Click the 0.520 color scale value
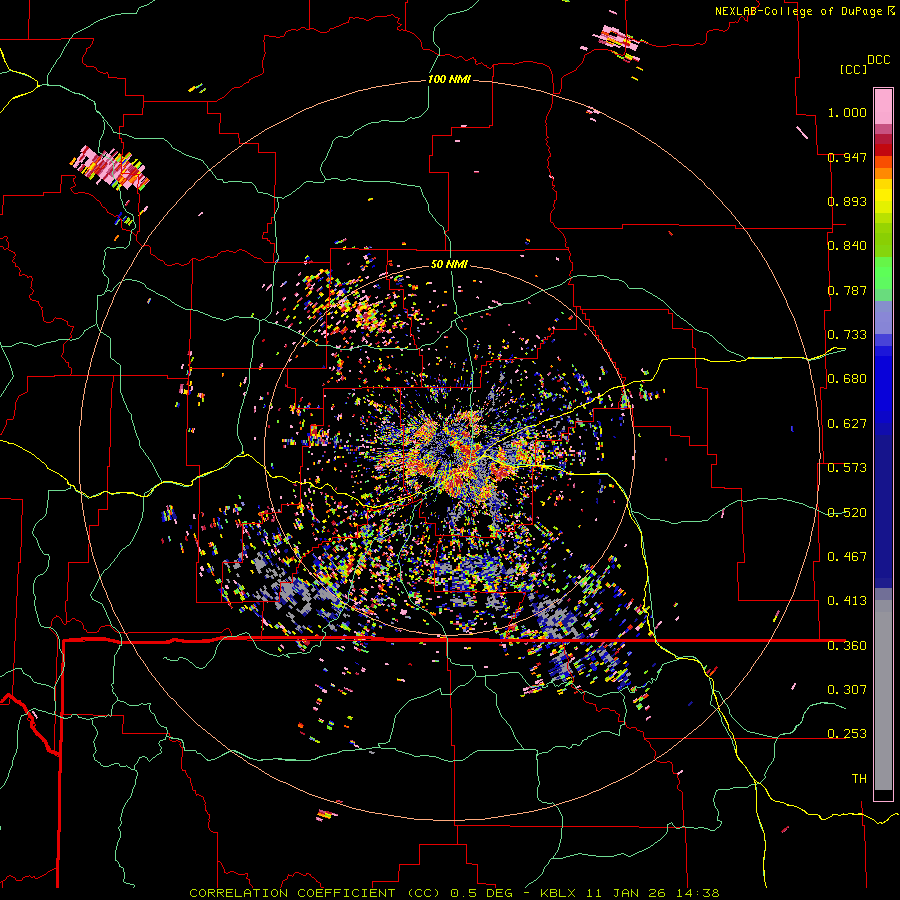 click(x=847, y=513)
